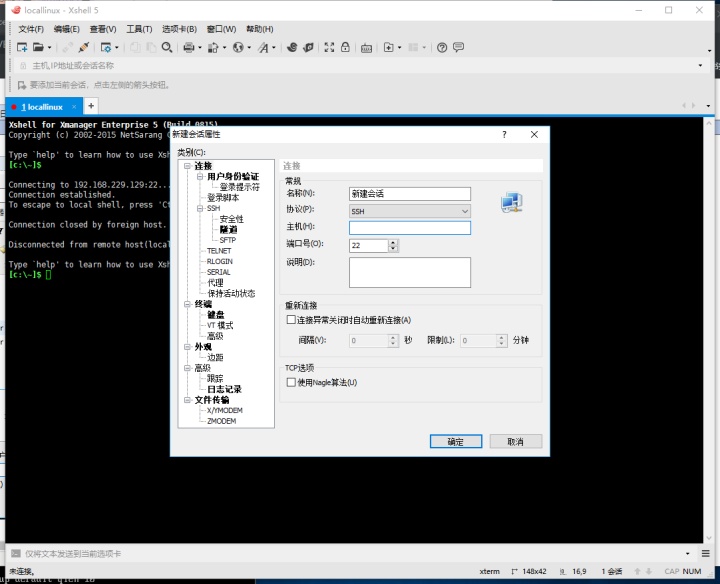Collapse the 文件传输 tree node
This screenshot has height=584, width=720.
coord(187,400)
